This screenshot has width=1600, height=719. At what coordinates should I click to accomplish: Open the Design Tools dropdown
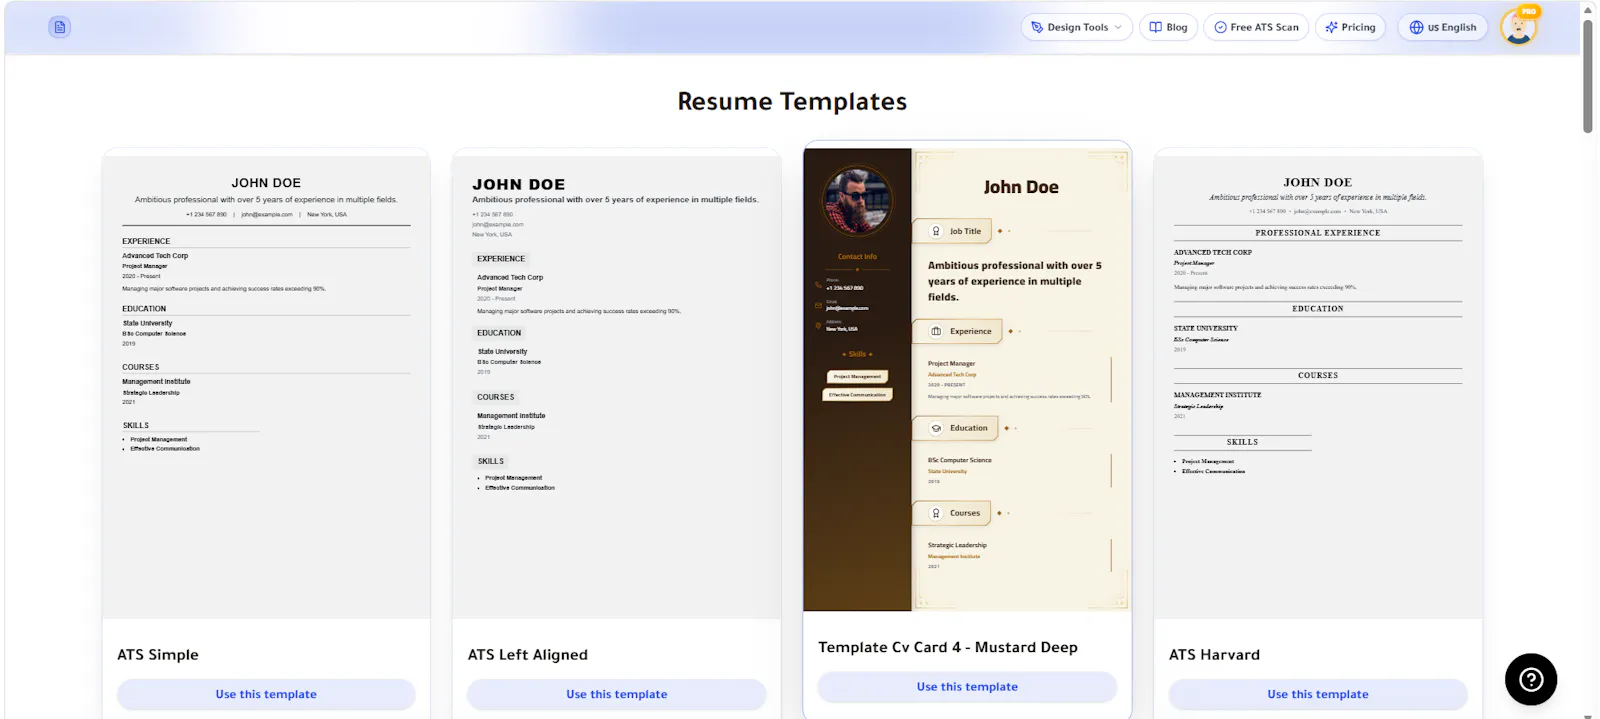1077,27
